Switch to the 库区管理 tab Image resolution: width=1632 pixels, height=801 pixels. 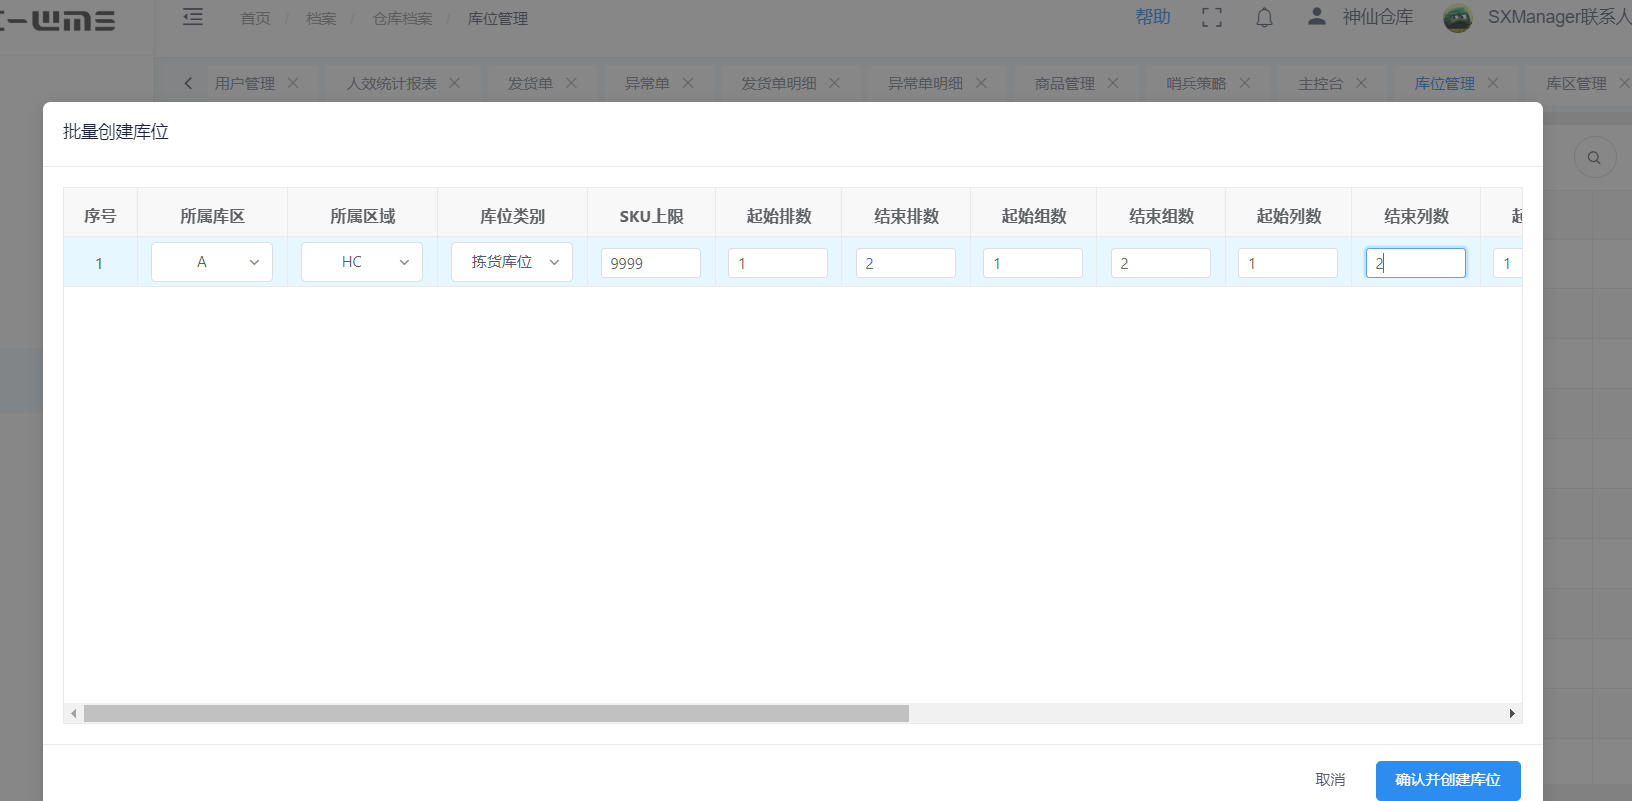tap(1576, 83)
